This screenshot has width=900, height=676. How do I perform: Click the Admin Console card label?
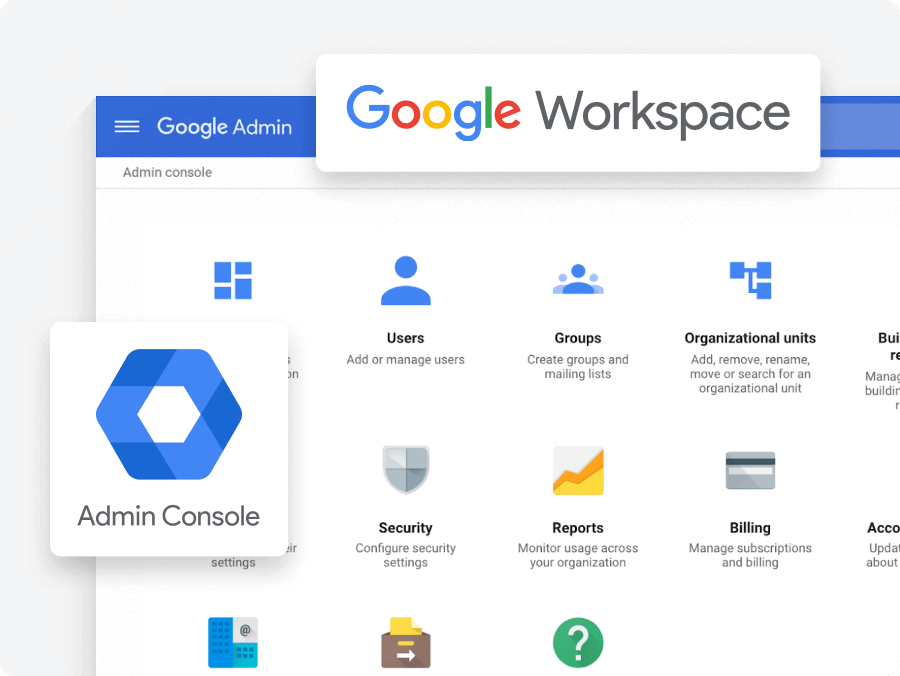(169, 516)
